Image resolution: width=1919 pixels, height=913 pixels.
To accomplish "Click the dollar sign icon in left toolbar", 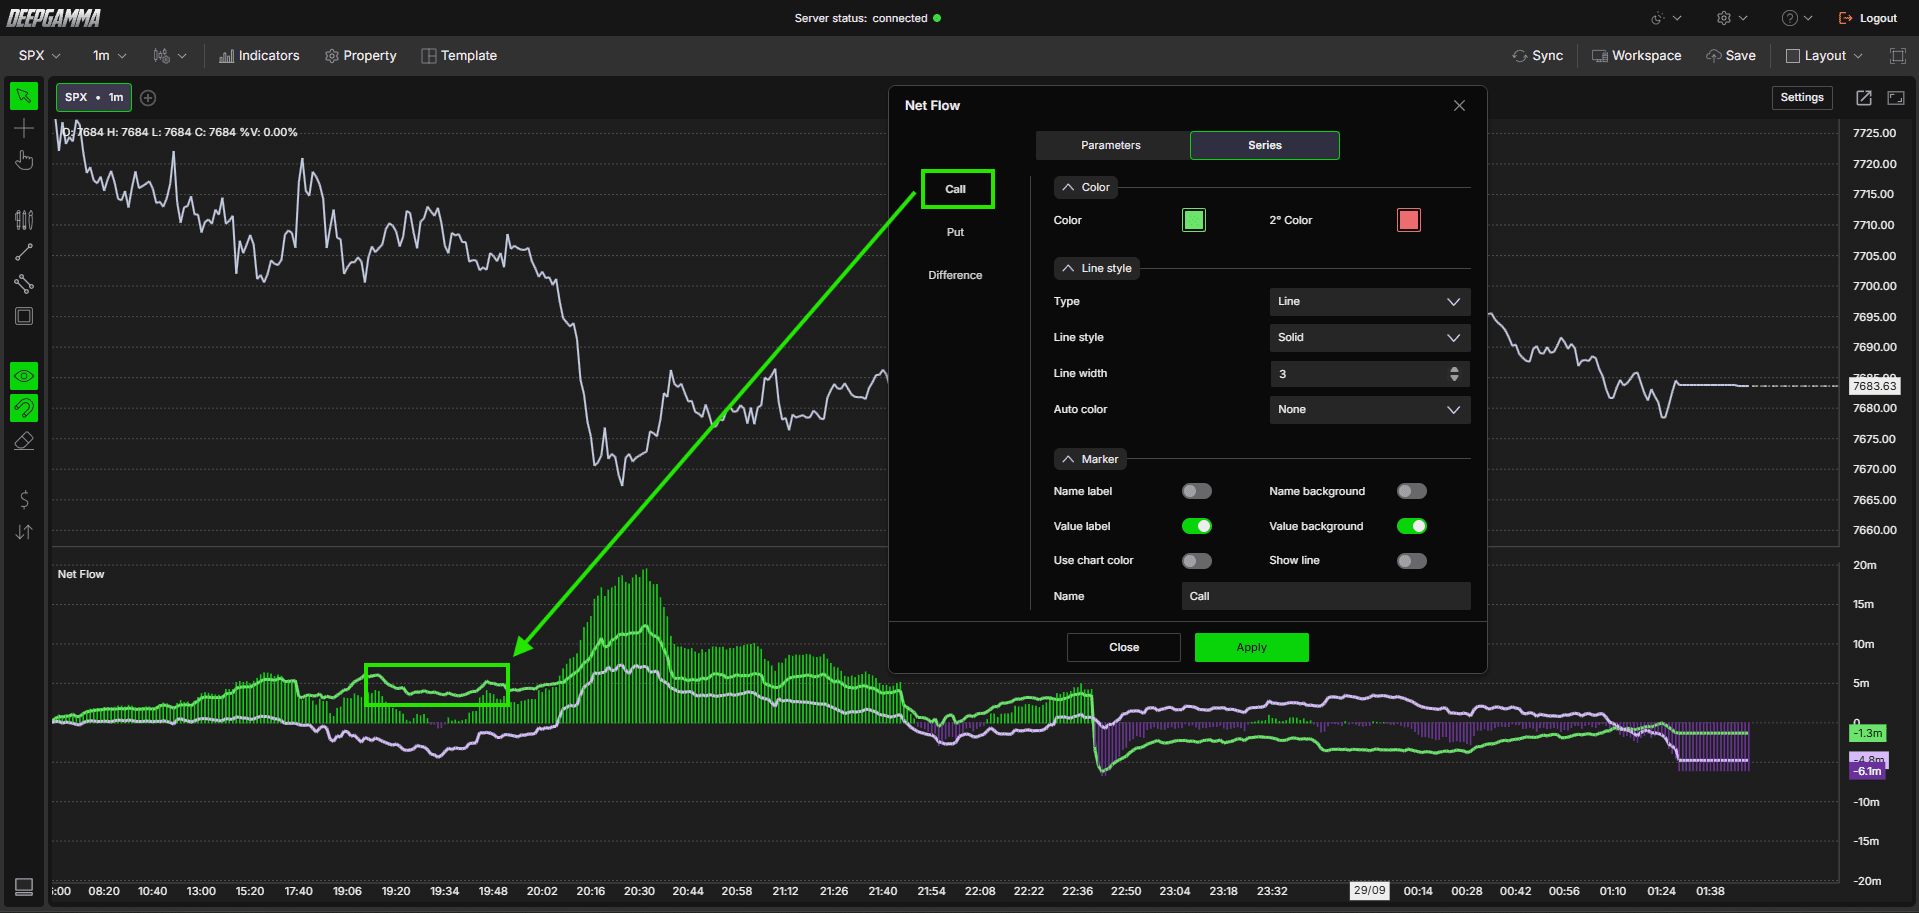I will (x=24, y=499).
